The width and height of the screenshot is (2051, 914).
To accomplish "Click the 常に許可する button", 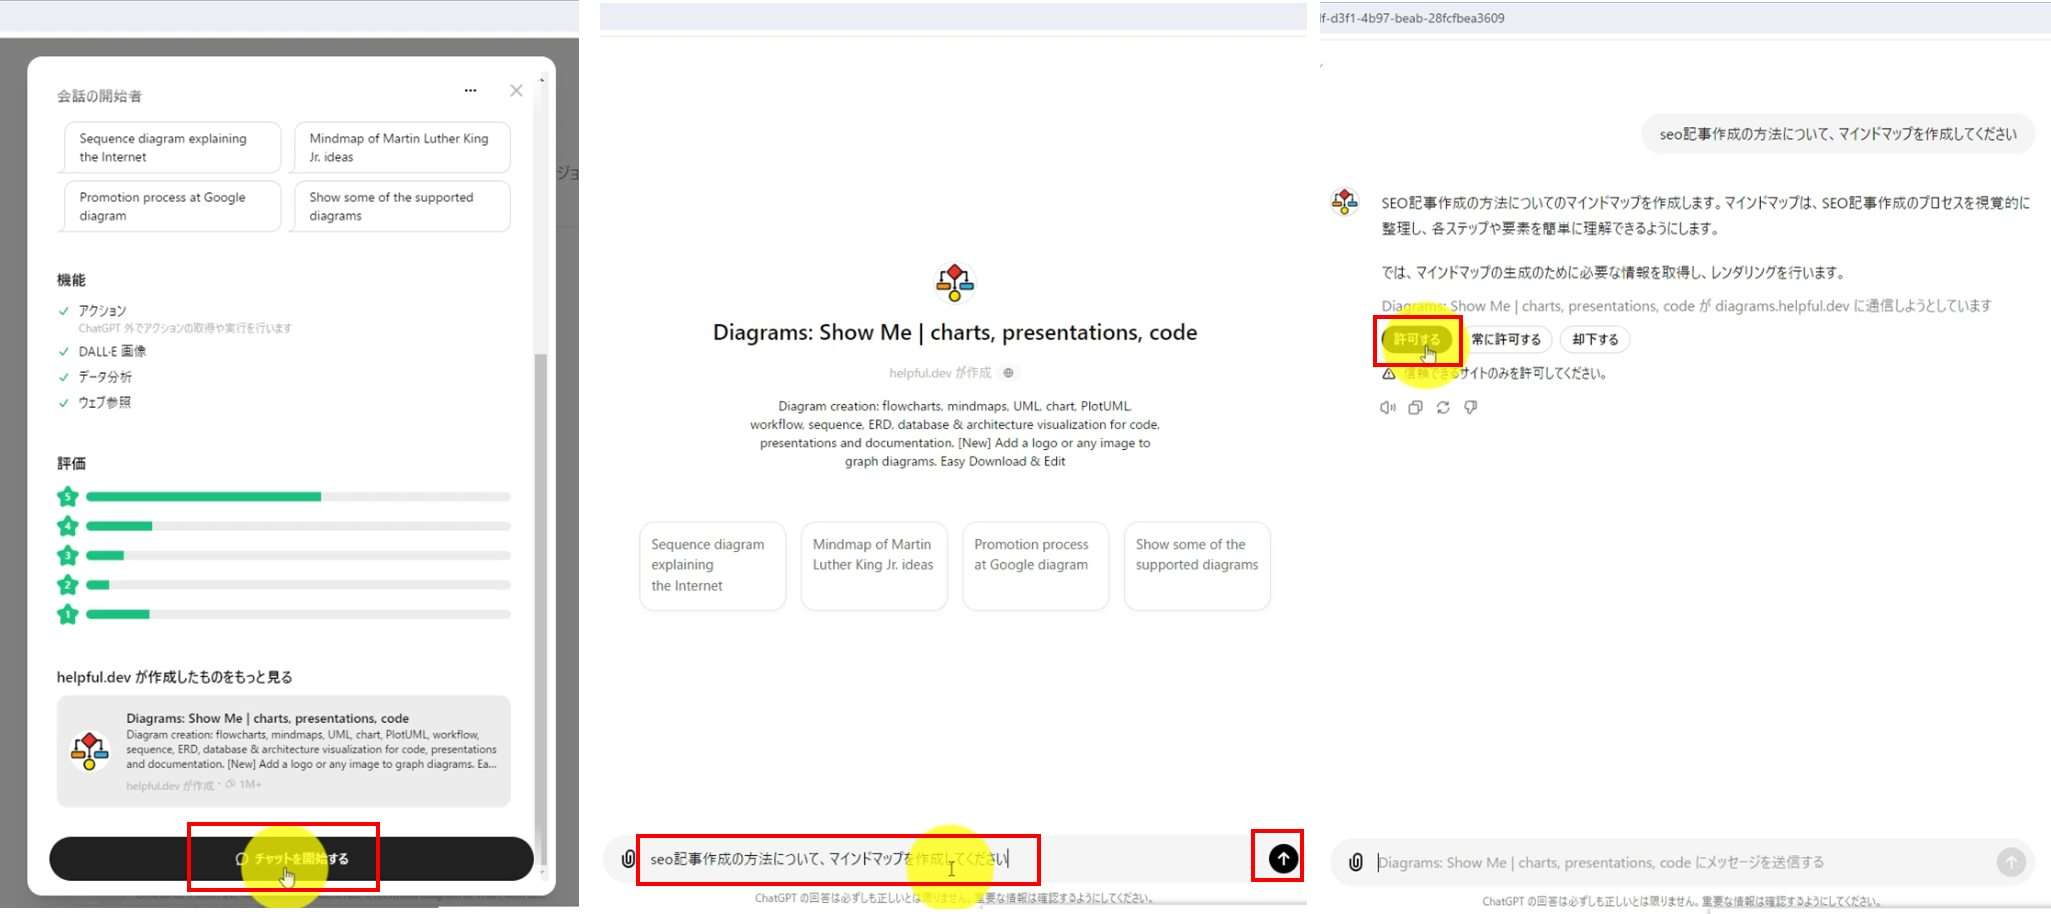I will point(1506,340).
